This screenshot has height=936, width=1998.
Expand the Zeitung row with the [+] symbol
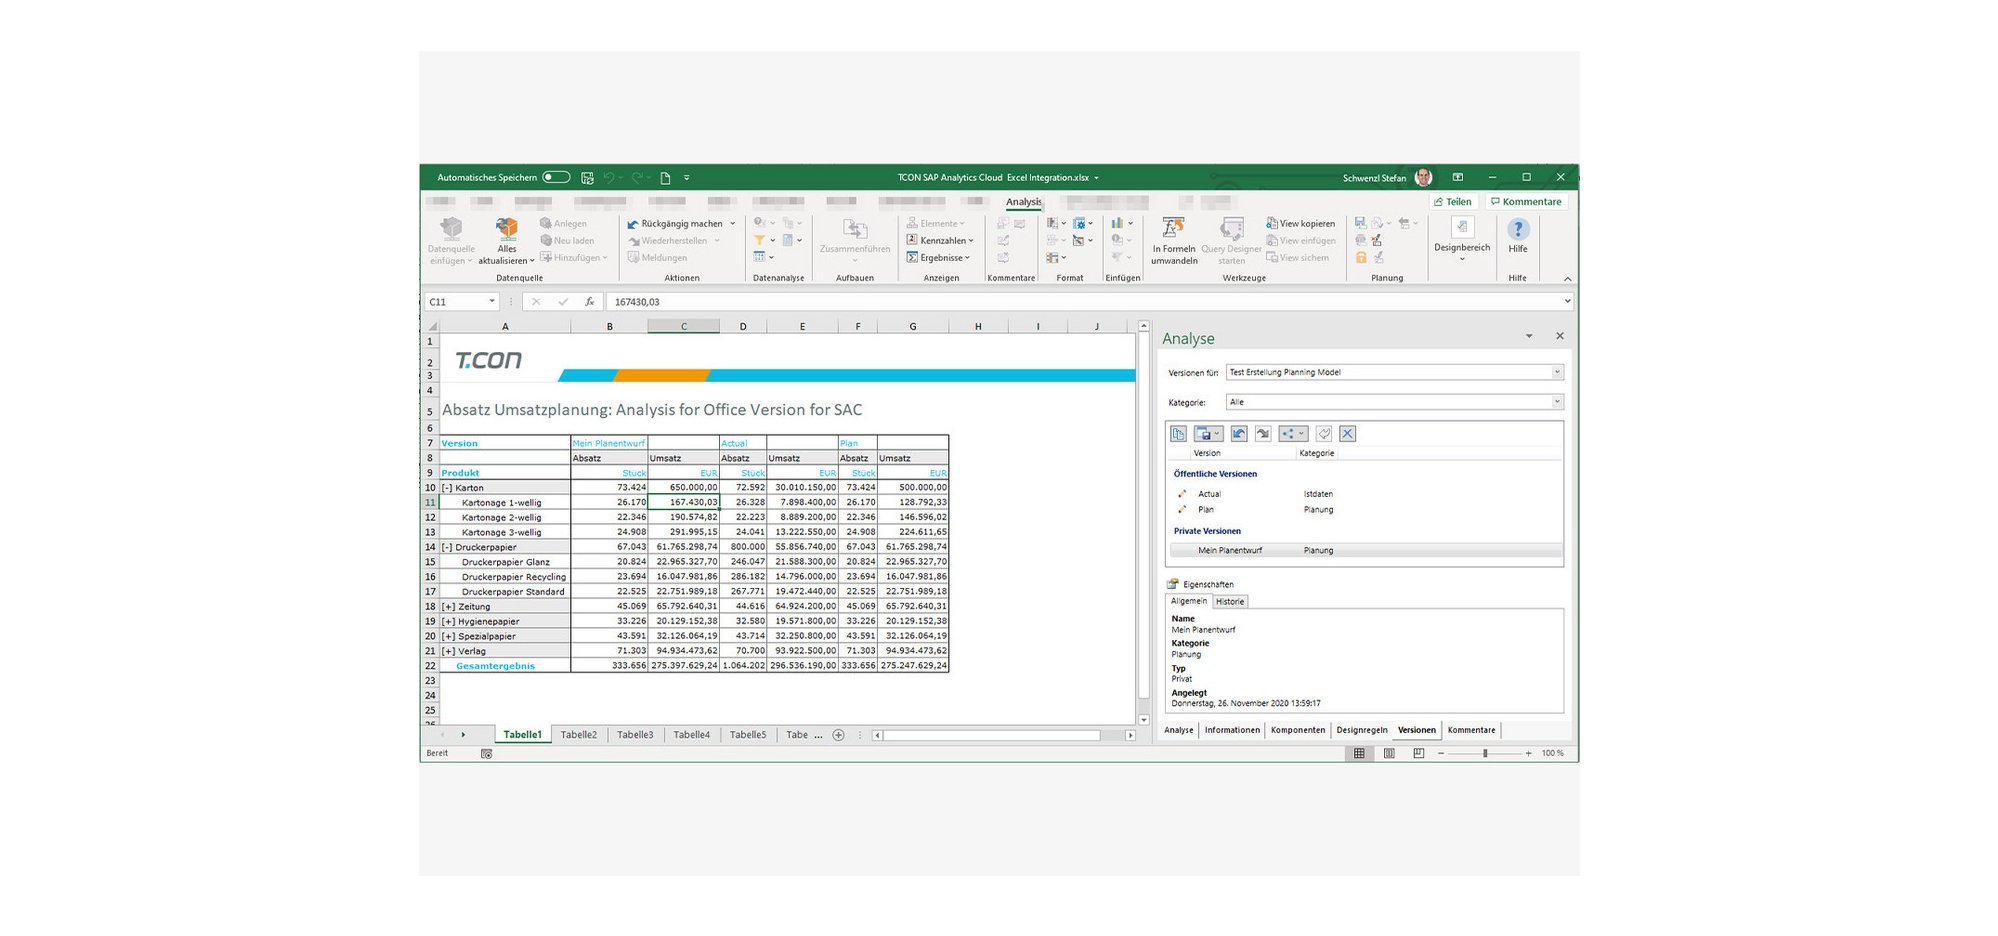coord(448,607)
